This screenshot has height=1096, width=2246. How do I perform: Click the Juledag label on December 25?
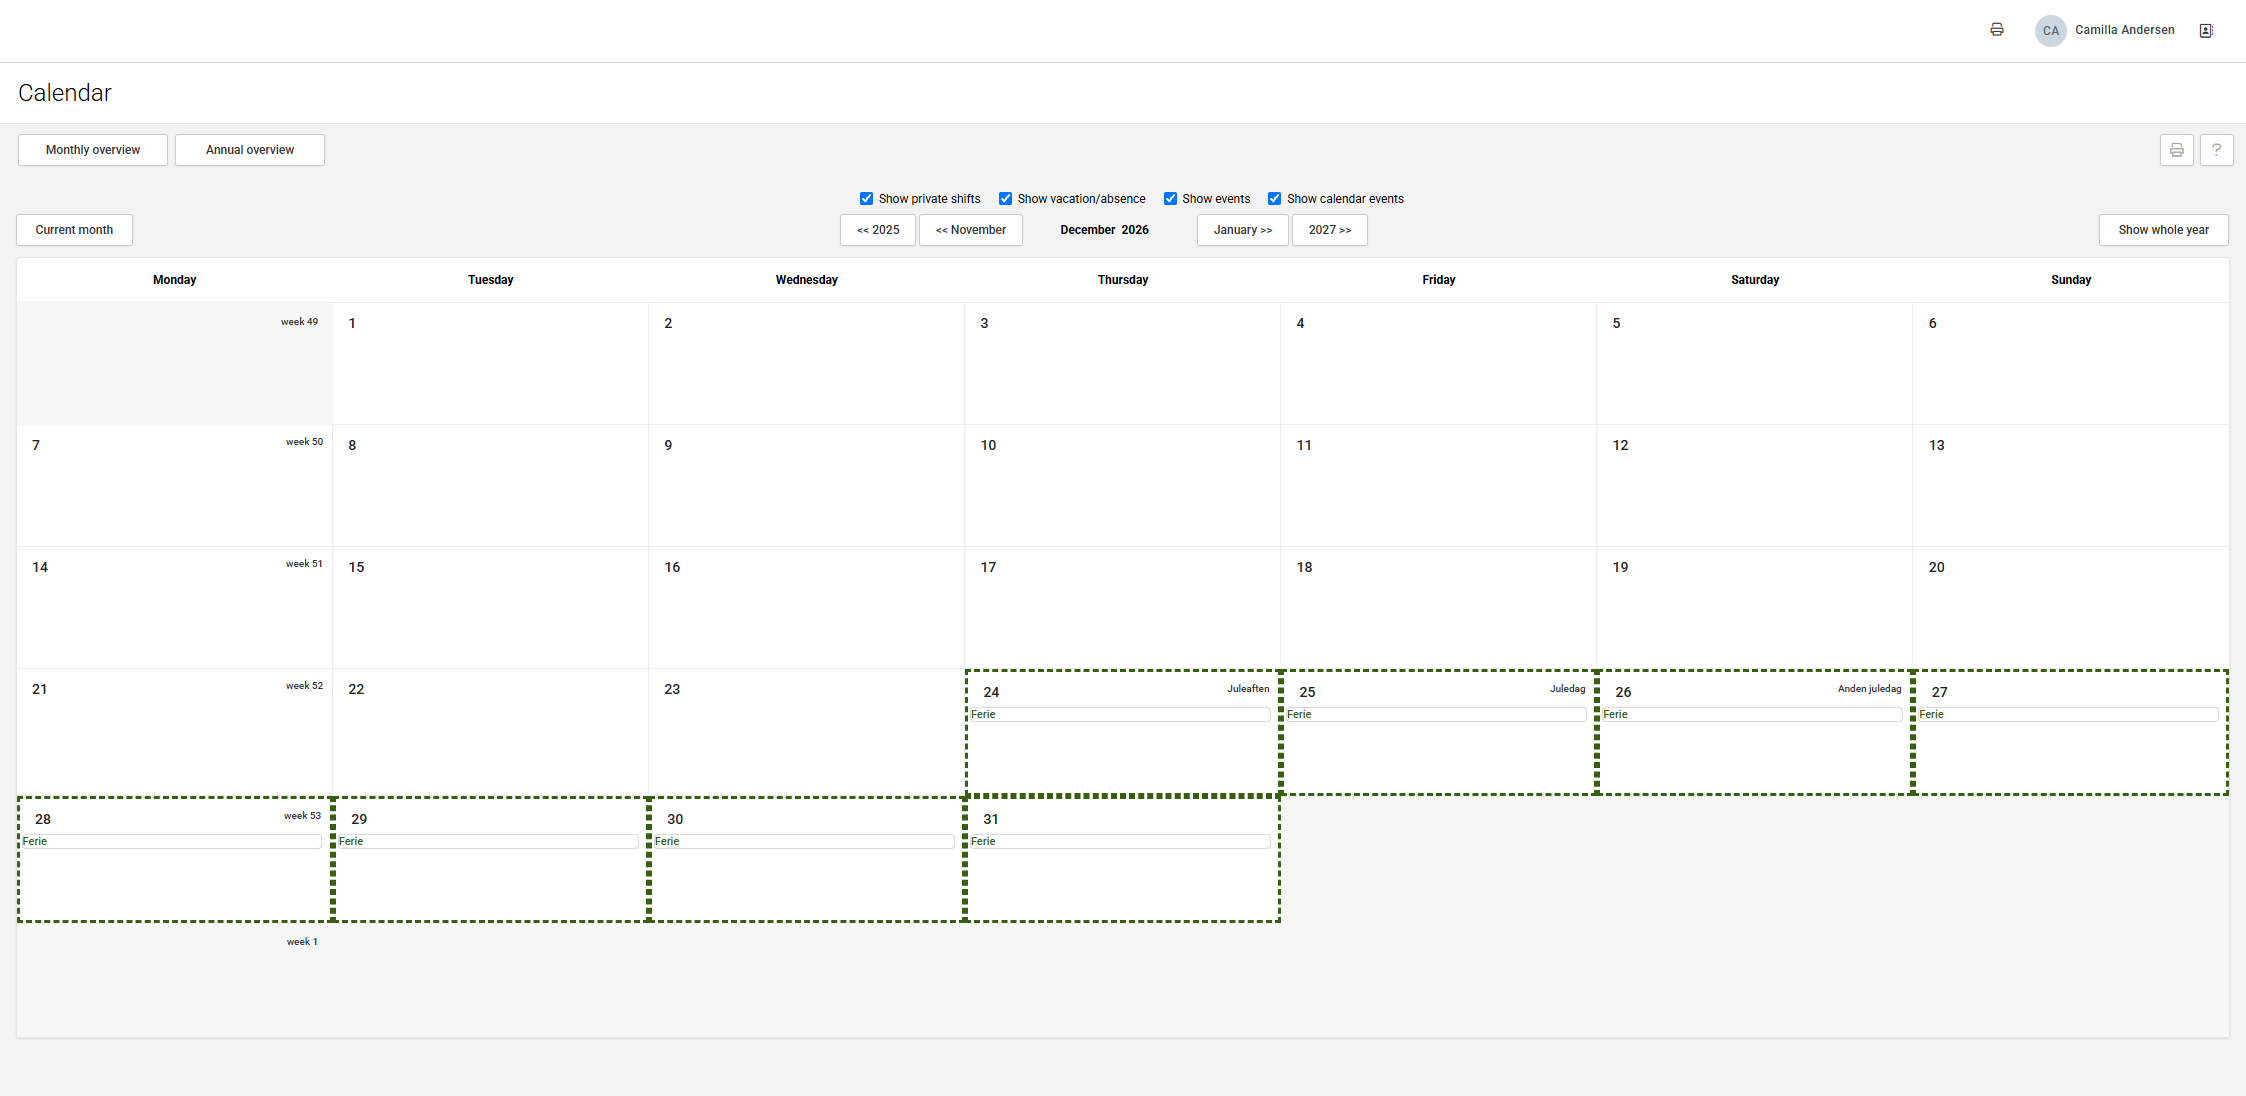pyautogui.click(x=1567, y=689)
